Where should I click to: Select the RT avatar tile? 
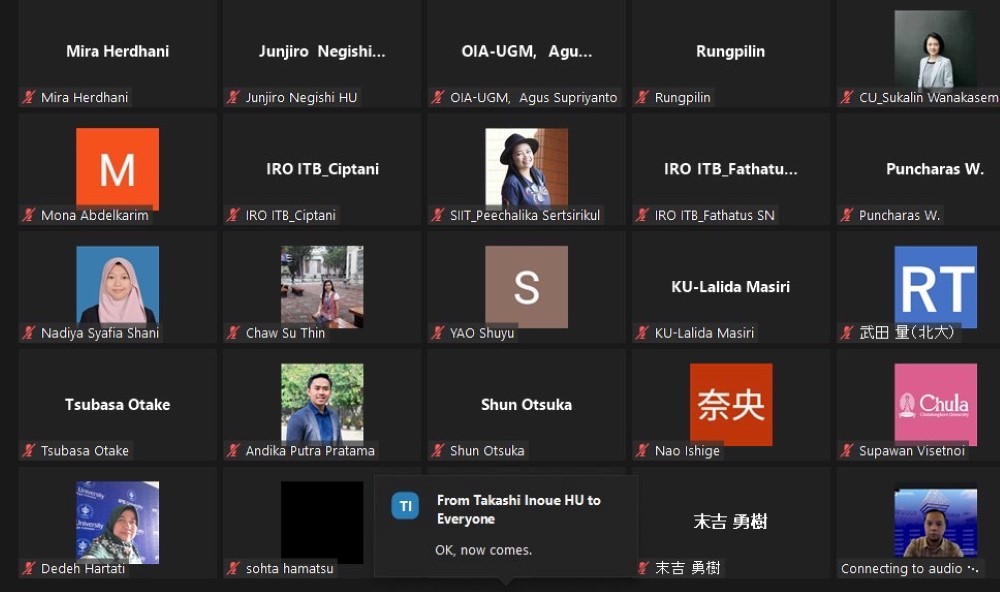(935, 287)
